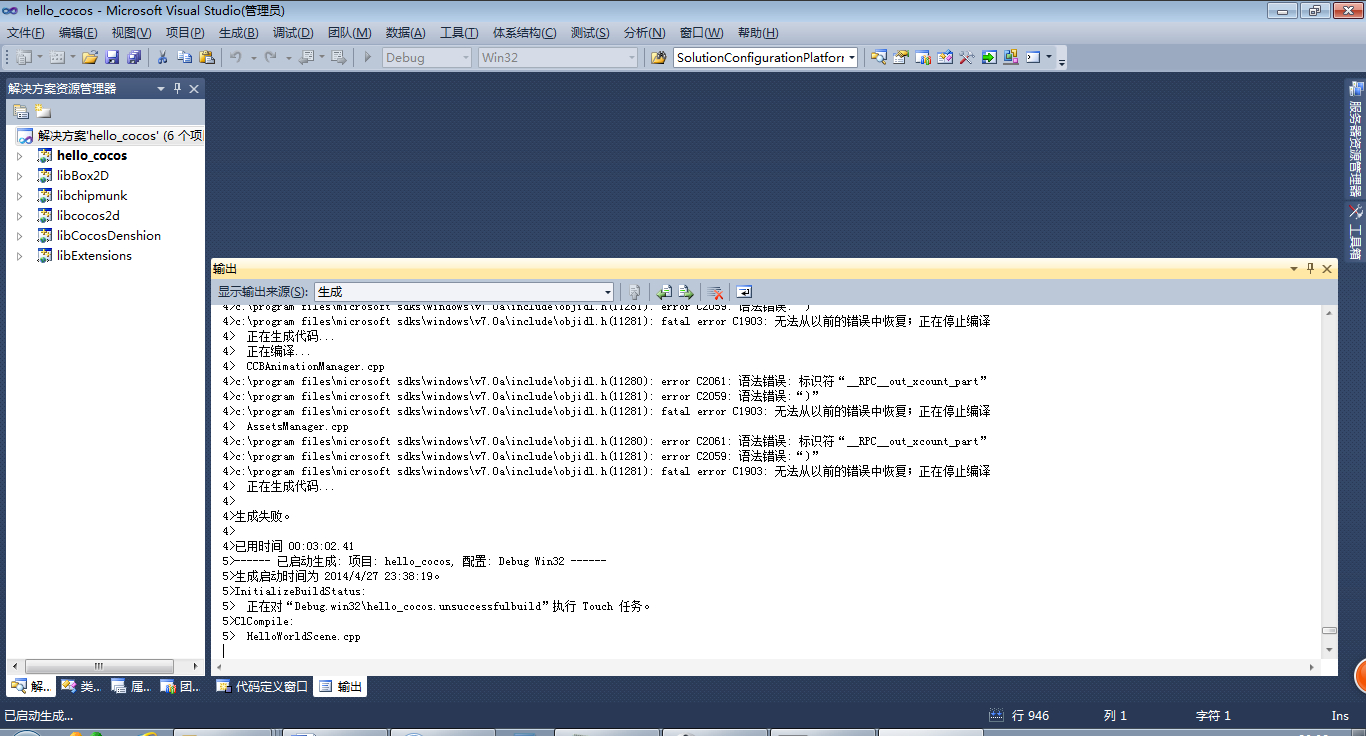Image resolution: width=1366 pixels, height=736 pixels.
Task: Click the green-arrow Start Page icon
Action: click(x=989, y=57)
